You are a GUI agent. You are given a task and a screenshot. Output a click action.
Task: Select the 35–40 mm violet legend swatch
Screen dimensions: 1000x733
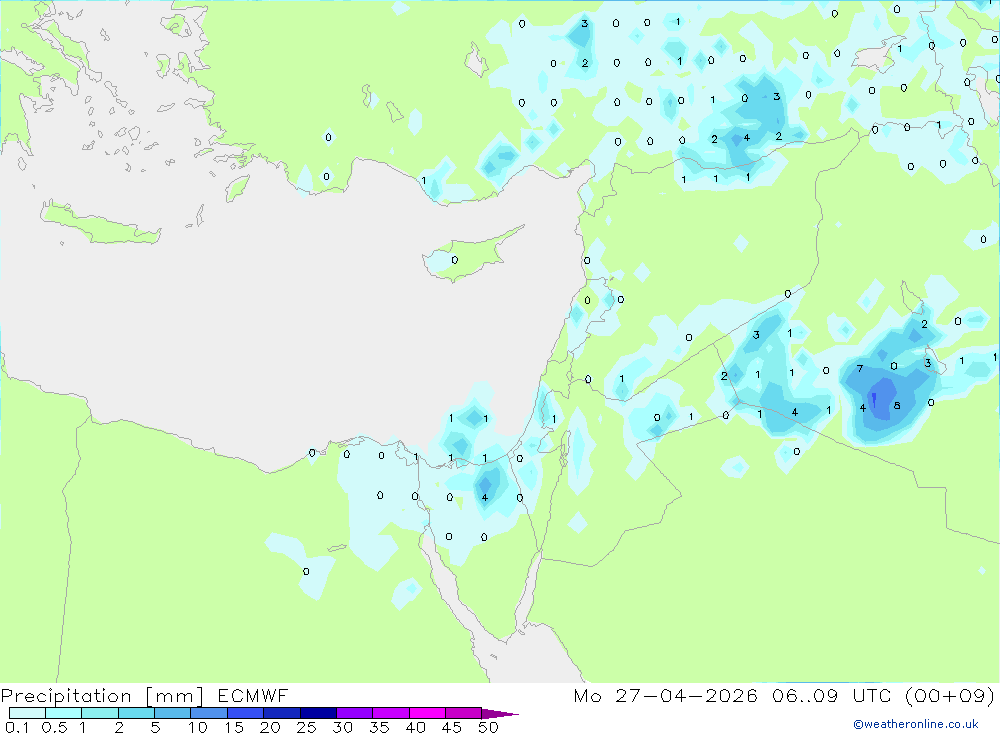click(x=391, y=713)
